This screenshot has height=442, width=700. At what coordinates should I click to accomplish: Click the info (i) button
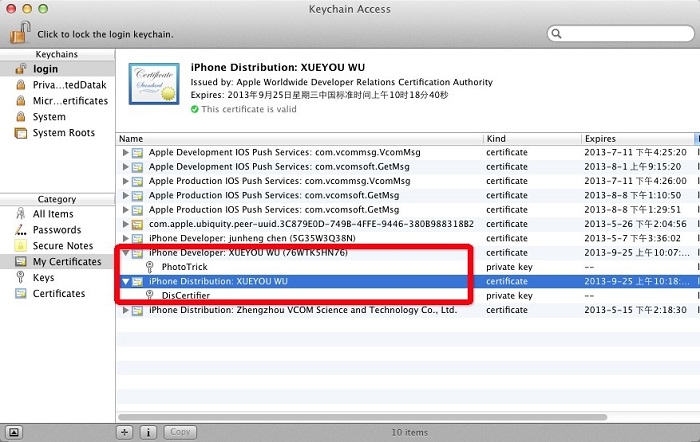click(148, 432)
